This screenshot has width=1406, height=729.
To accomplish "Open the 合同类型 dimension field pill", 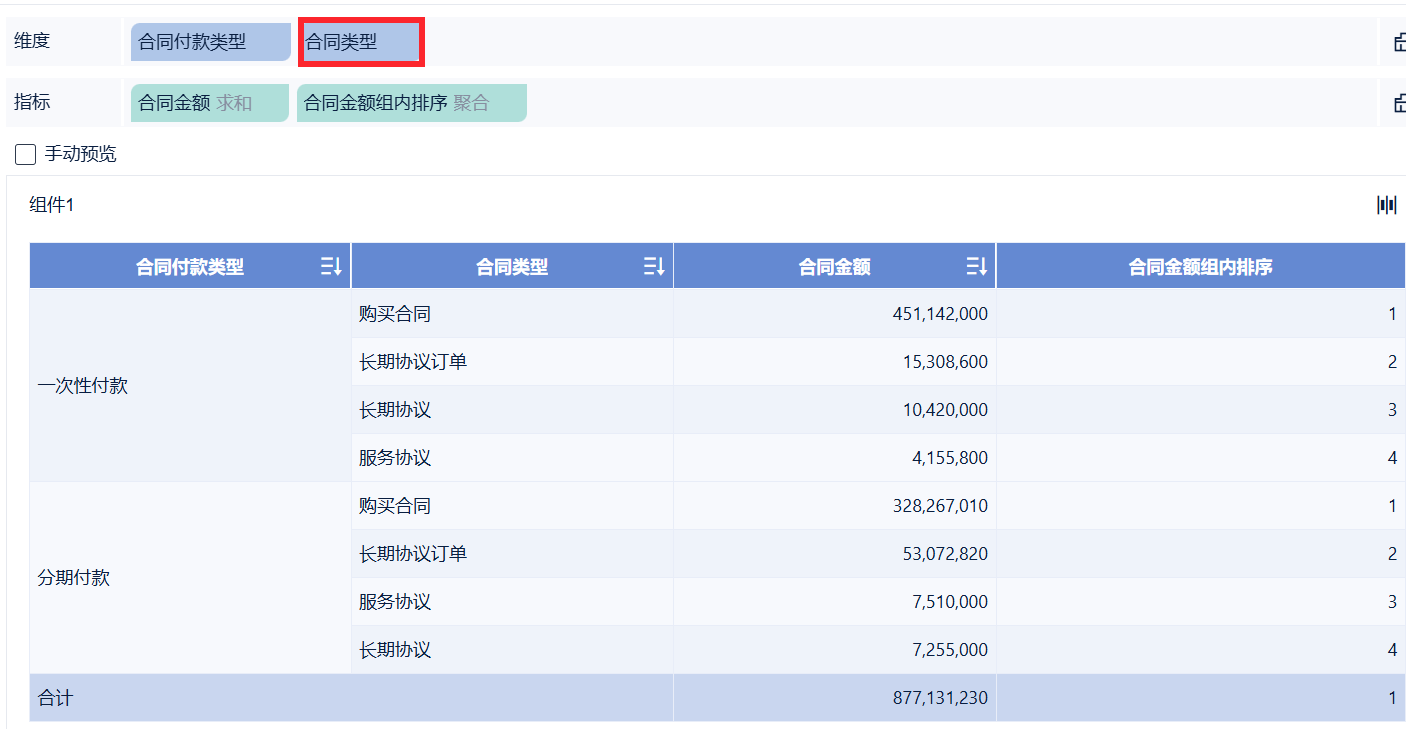I will point(361,42).
